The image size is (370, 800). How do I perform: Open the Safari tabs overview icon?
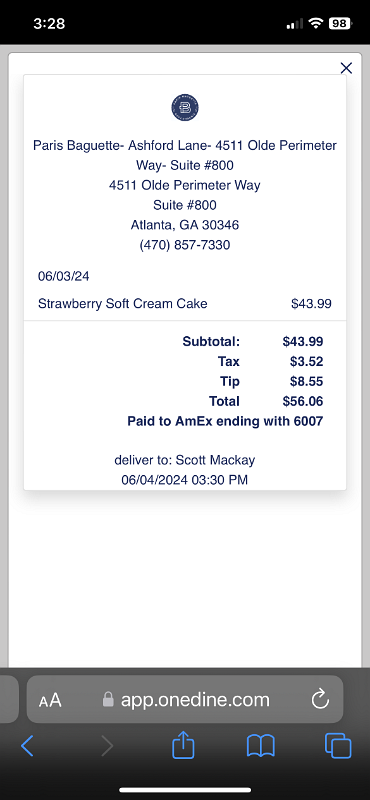(338, 746)
